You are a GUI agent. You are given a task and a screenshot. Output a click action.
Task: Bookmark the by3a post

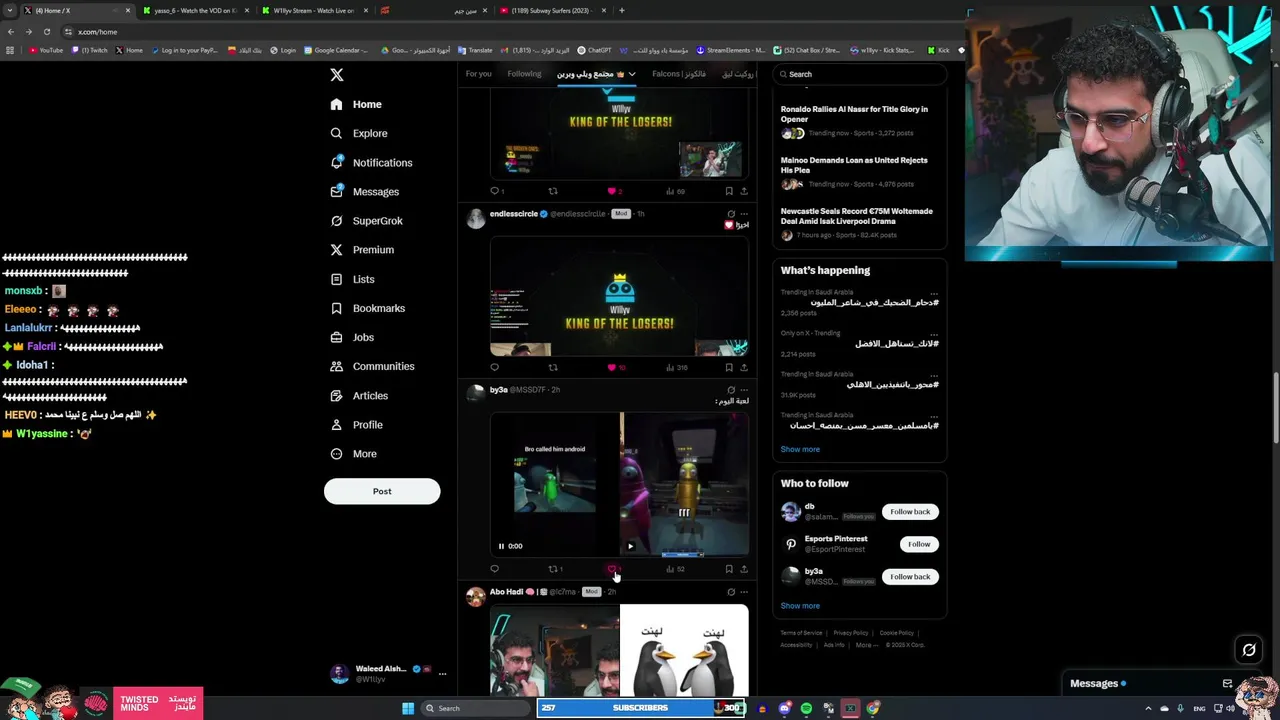point(729,569)
